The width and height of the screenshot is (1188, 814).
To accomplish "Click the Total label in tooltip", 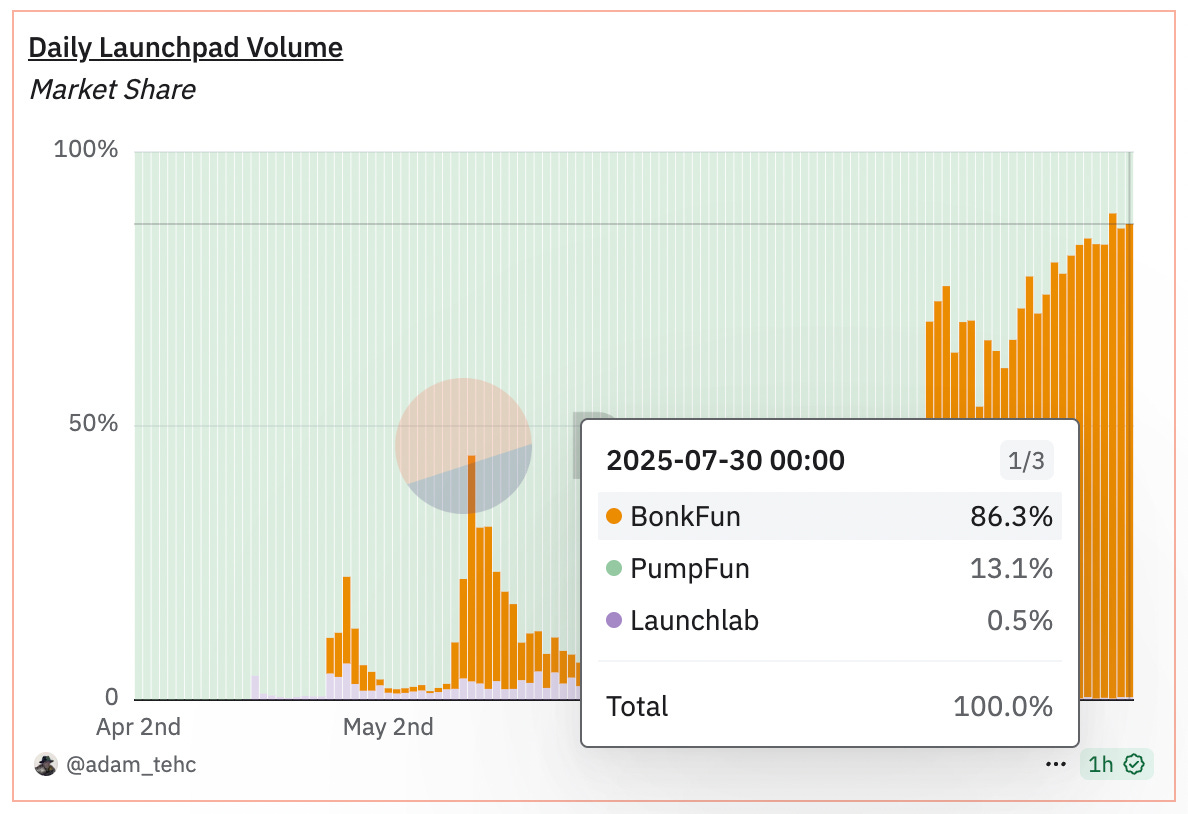I will [x=637, y=706].
